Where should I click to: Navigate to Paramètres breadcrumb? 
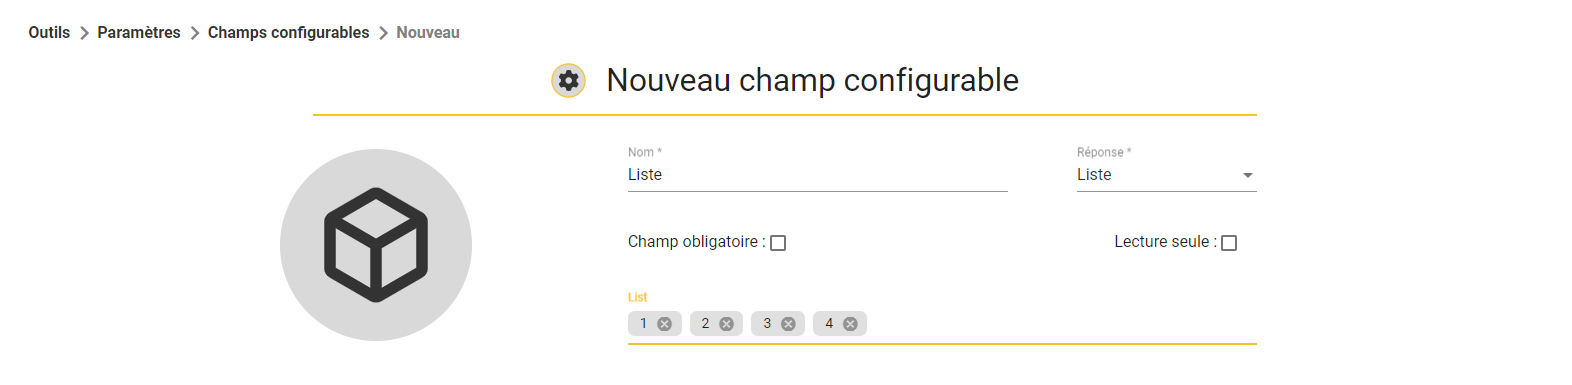pos(139,33)
